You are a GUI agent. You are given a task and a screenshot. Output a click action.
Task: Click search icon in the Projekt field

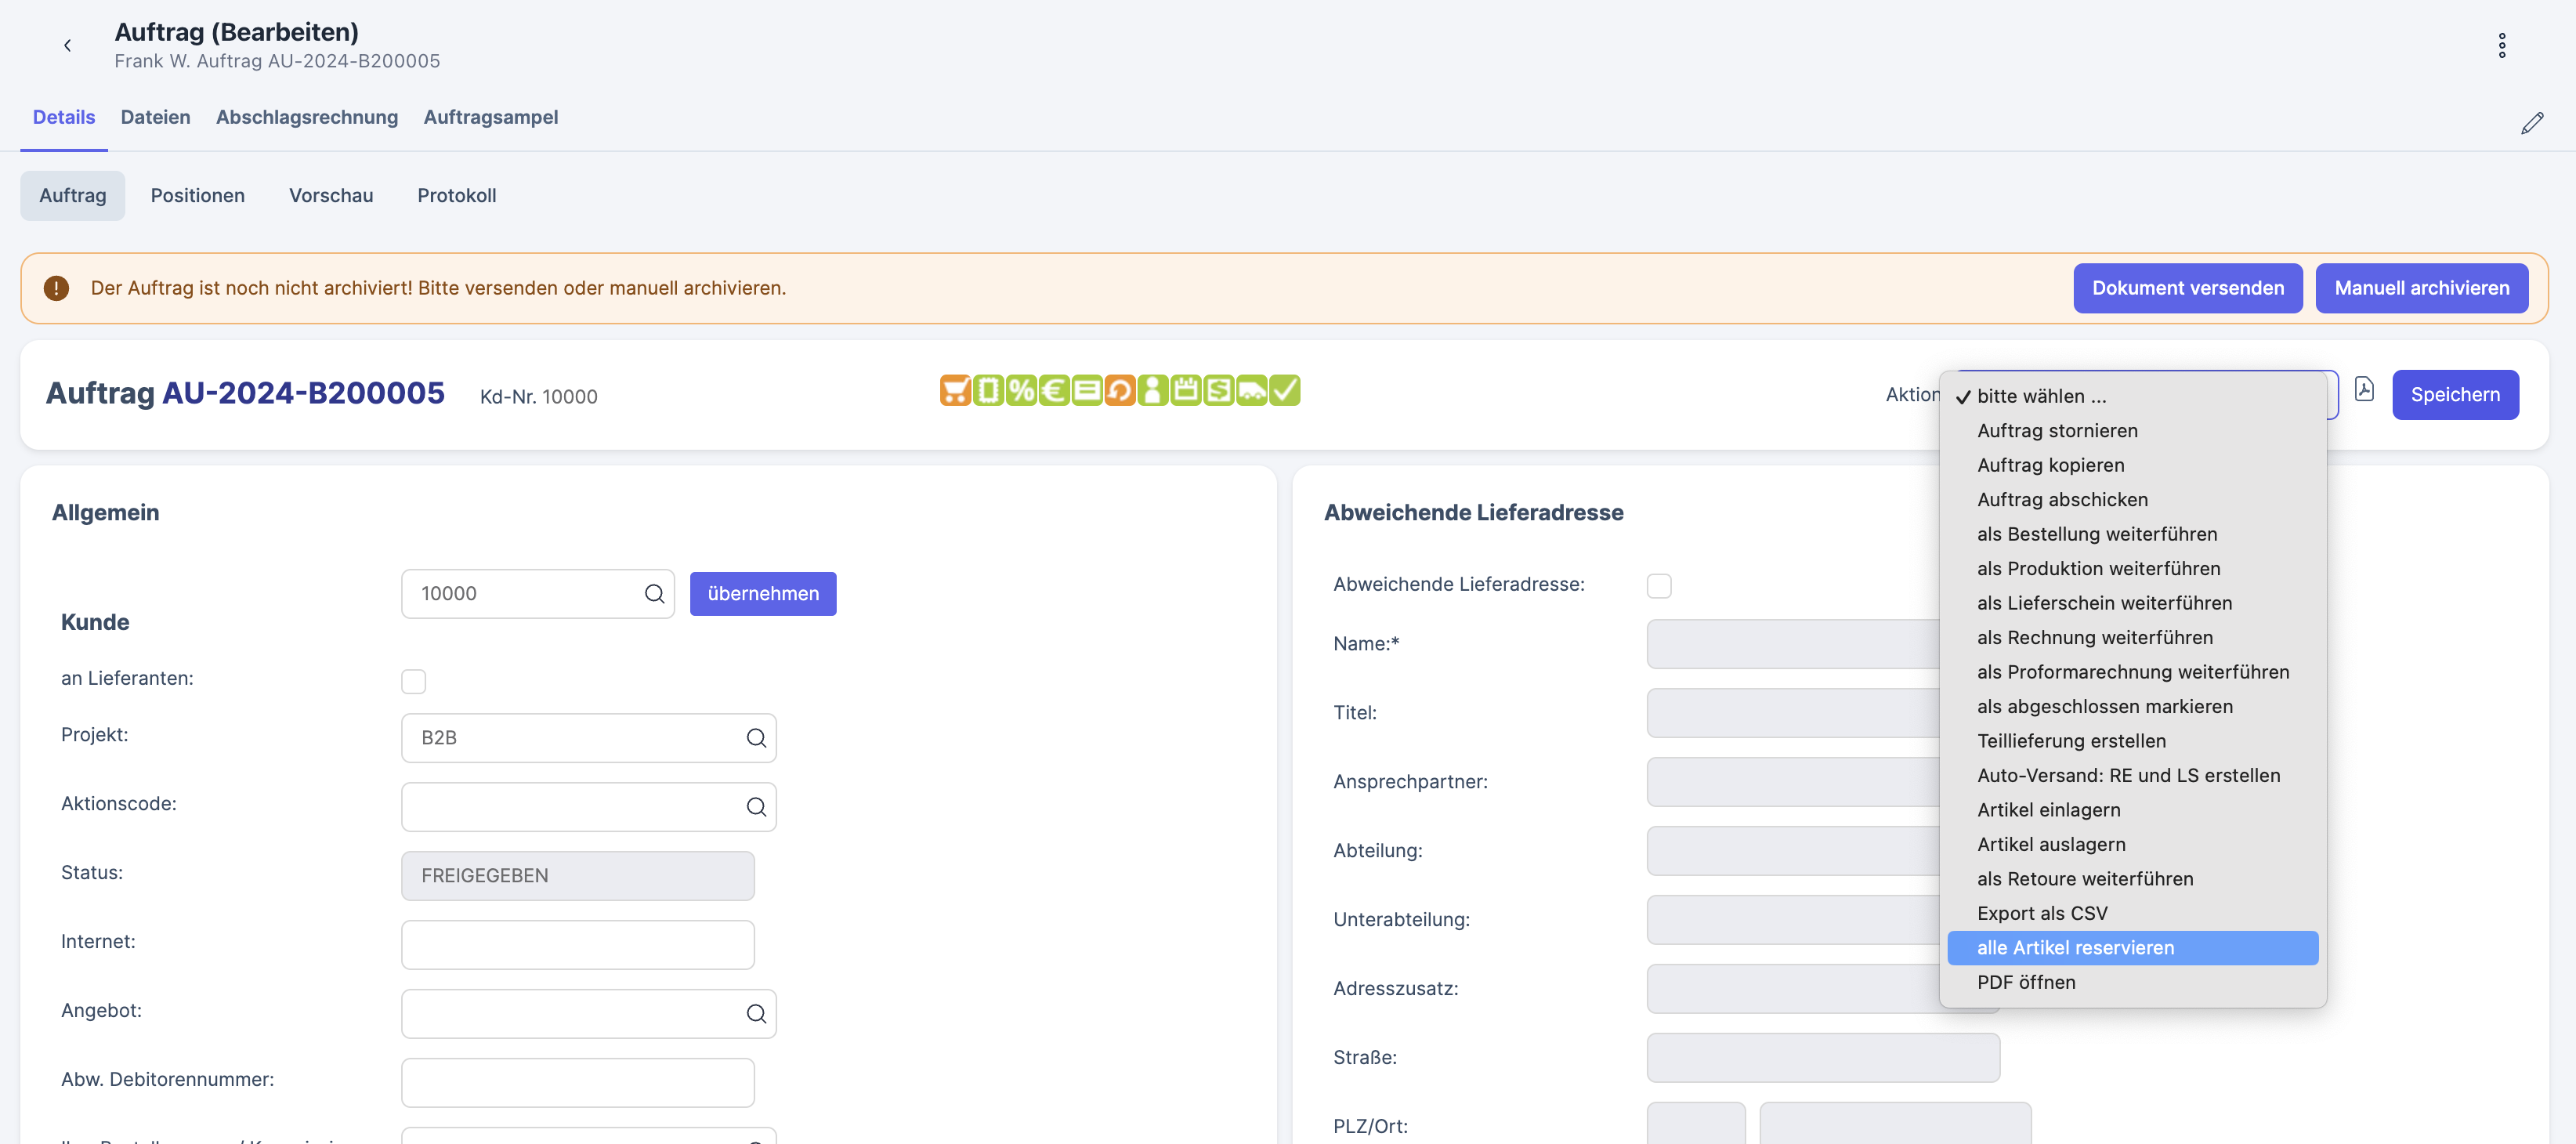(x=756, y=738)
